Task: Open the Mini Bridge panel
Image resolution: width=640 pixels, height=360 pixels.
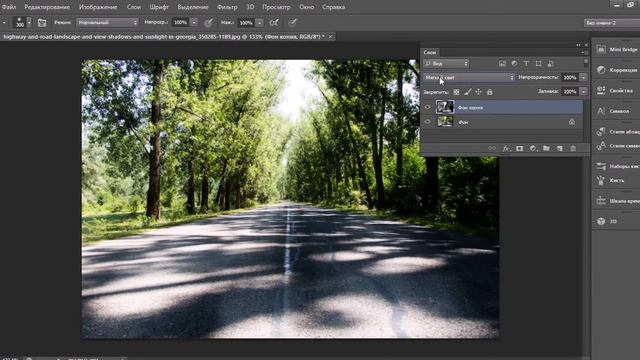Action: coord(616,49)
